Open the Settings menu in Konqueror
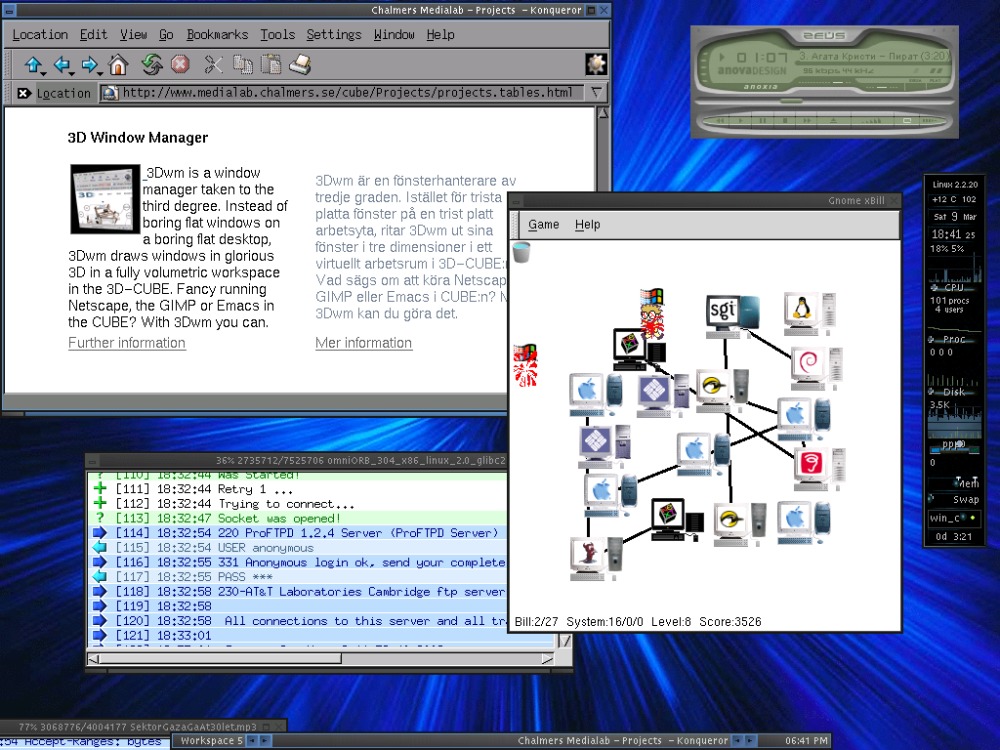This screenshot has height=750, width=1000. 334,34
